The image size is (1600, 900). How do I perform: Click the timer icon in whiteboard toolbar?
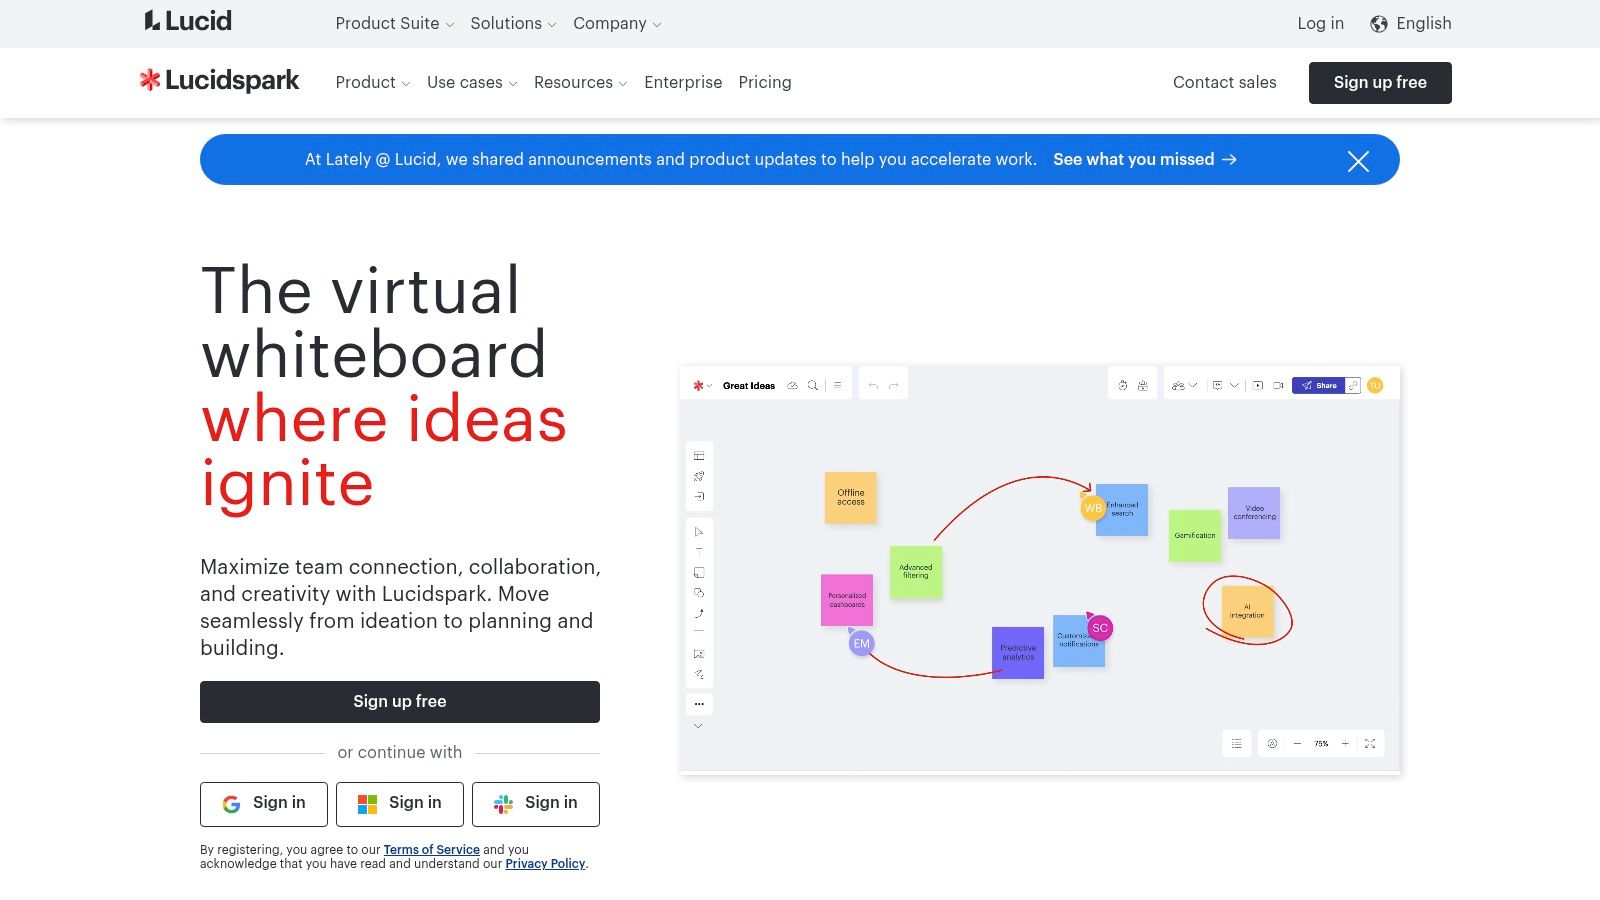1123,385
